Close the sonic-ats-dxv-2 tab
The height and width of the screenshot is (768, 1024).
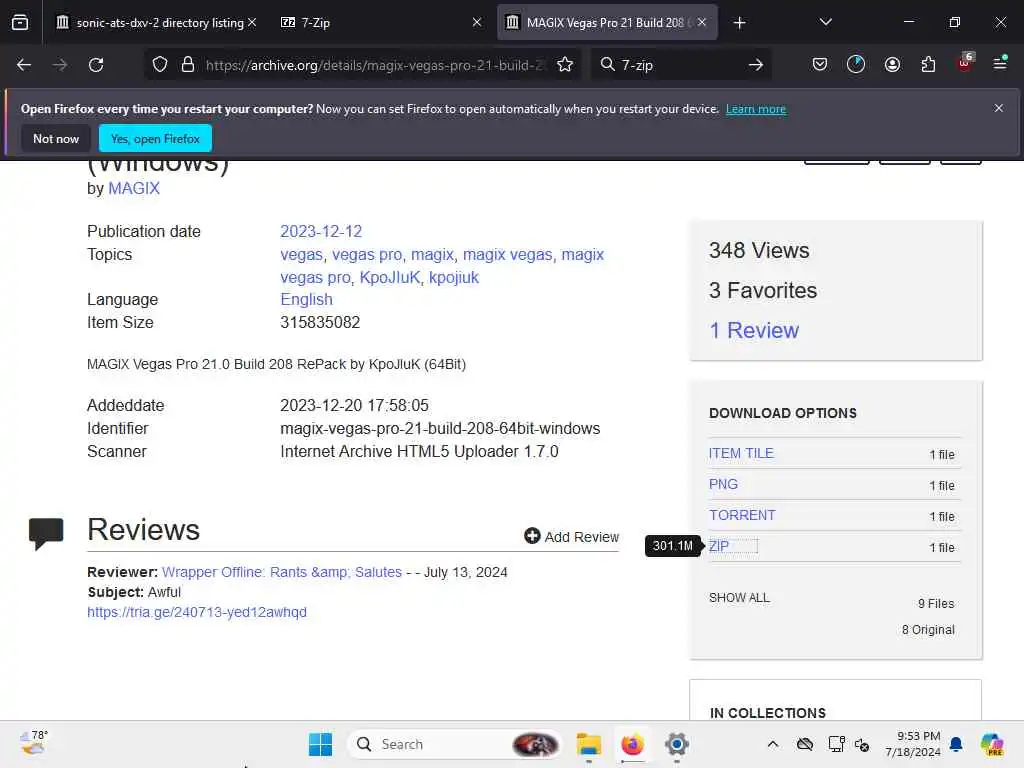coord(252,22)
